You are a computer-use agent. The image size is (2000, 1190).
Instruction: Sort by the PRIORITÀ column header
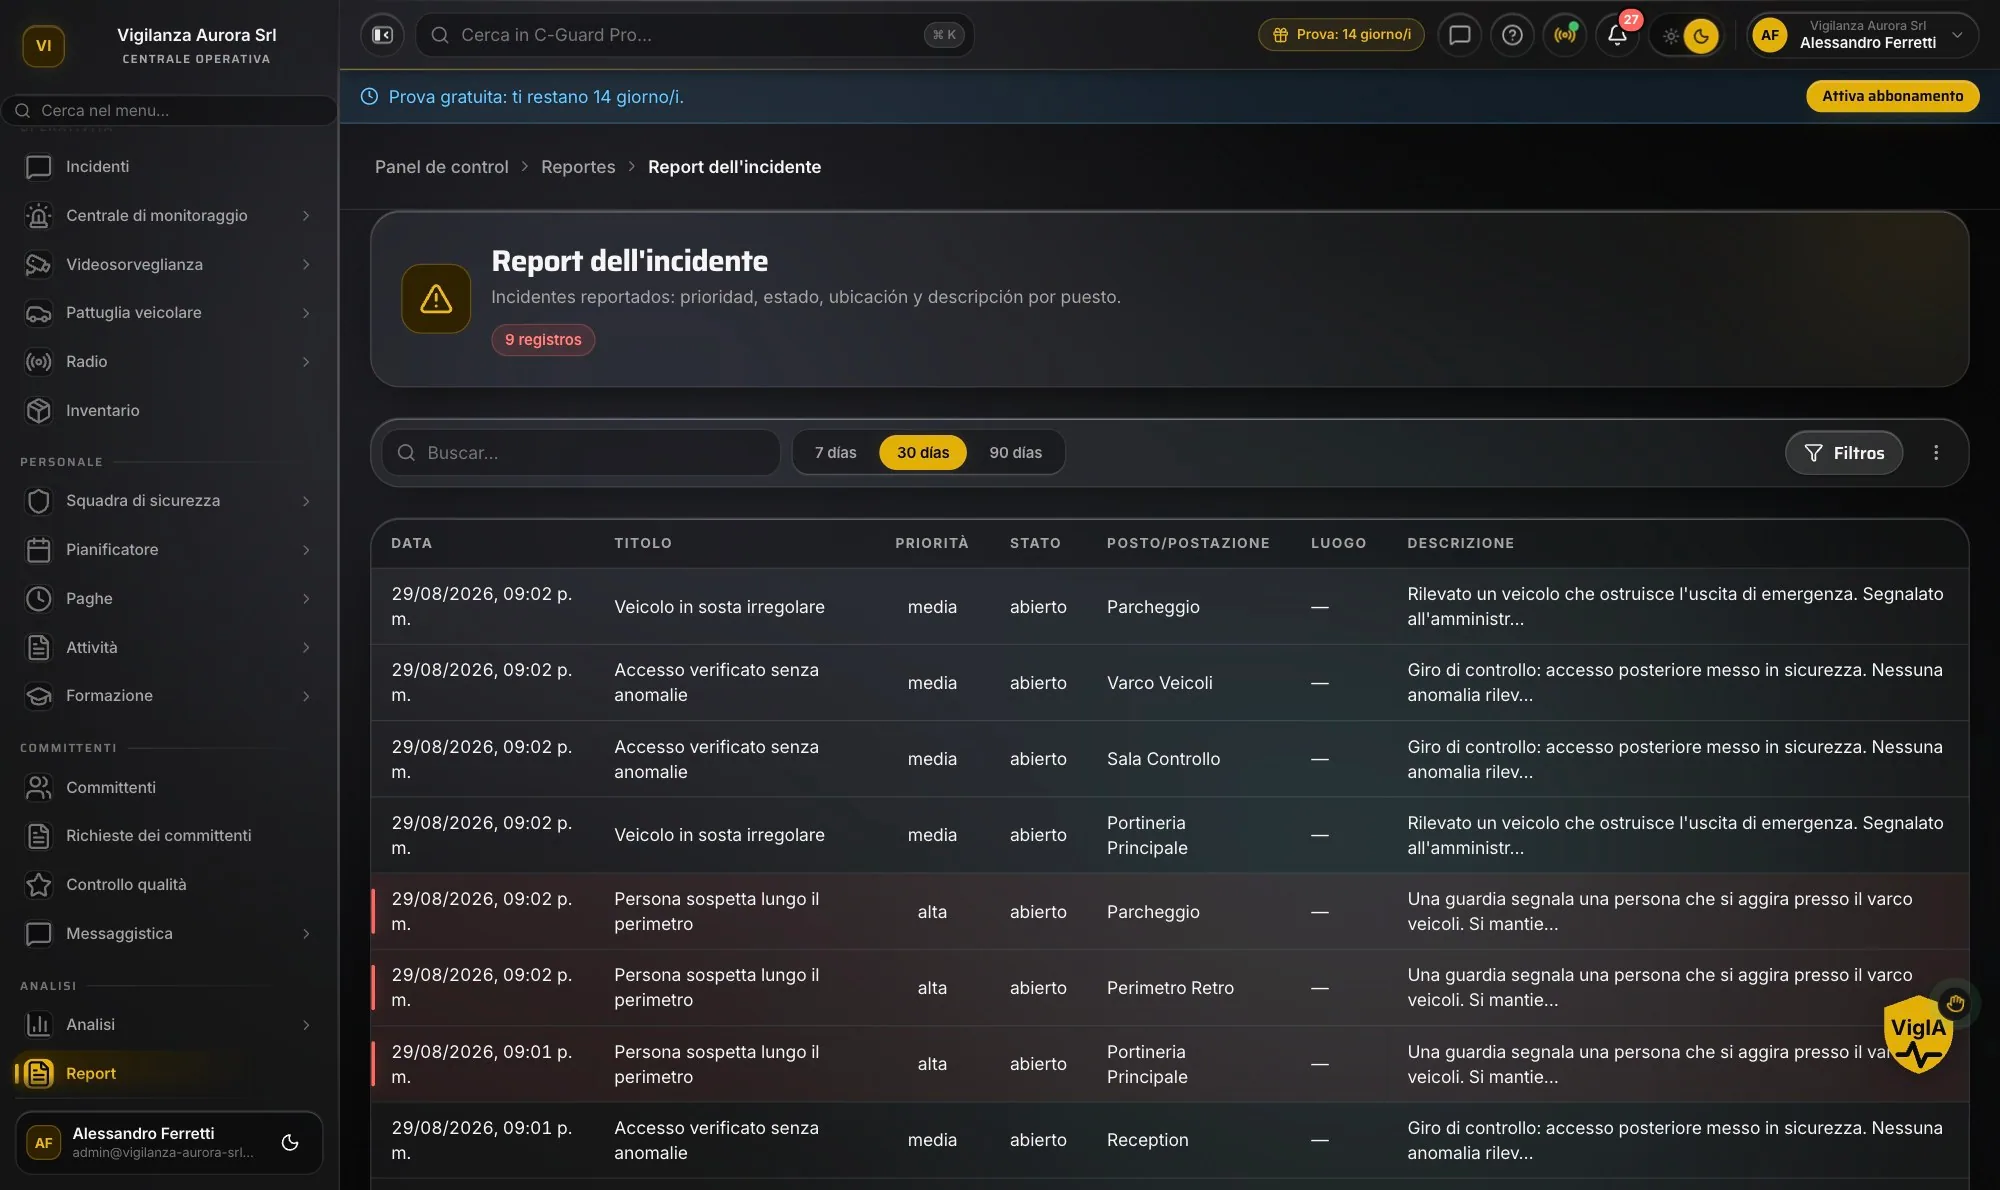click(931, 543)
